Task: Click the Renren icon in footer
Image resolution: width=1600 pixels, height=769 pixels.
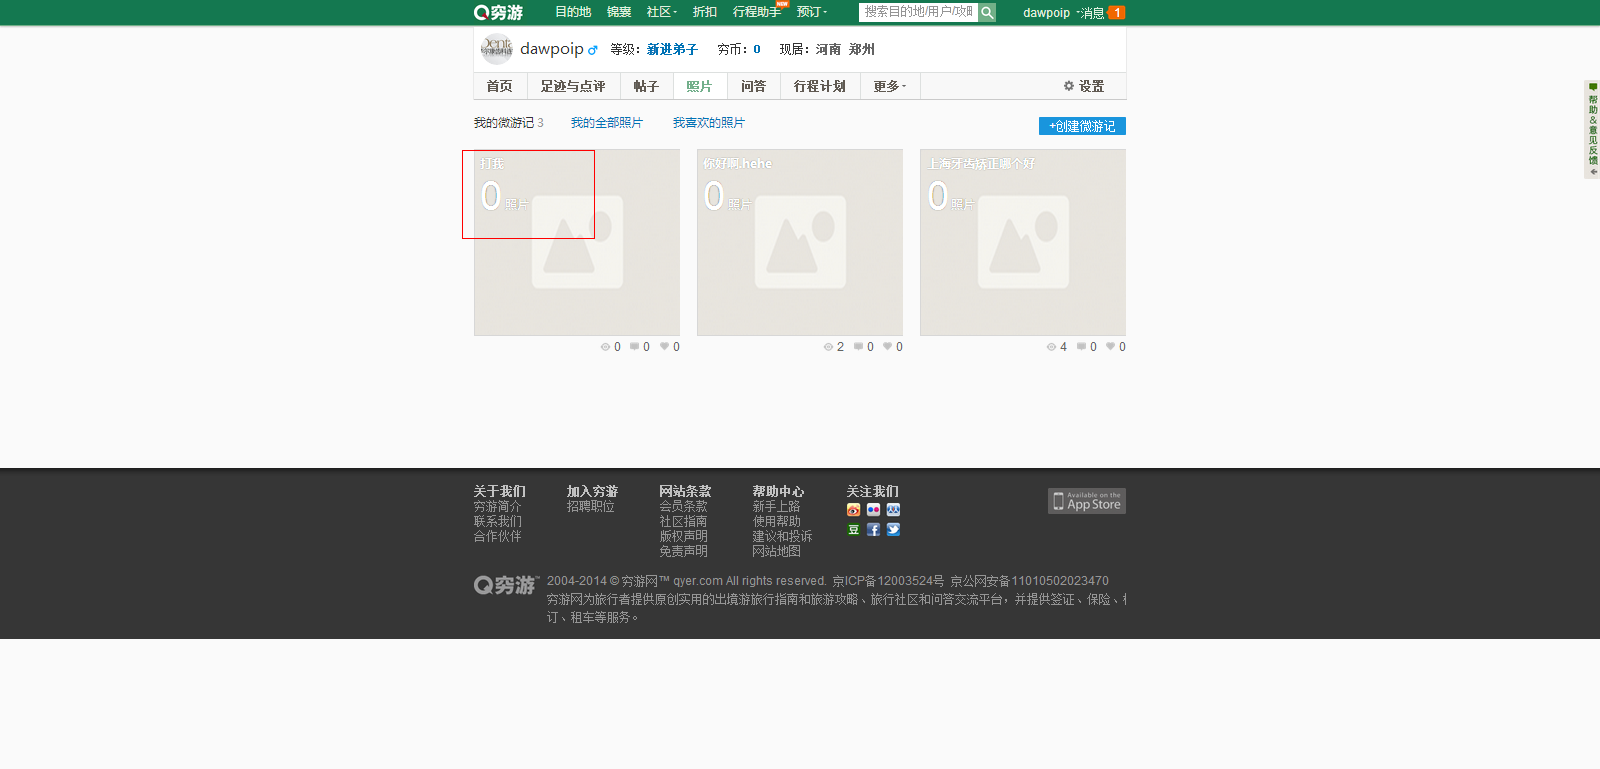Action: 893,510
